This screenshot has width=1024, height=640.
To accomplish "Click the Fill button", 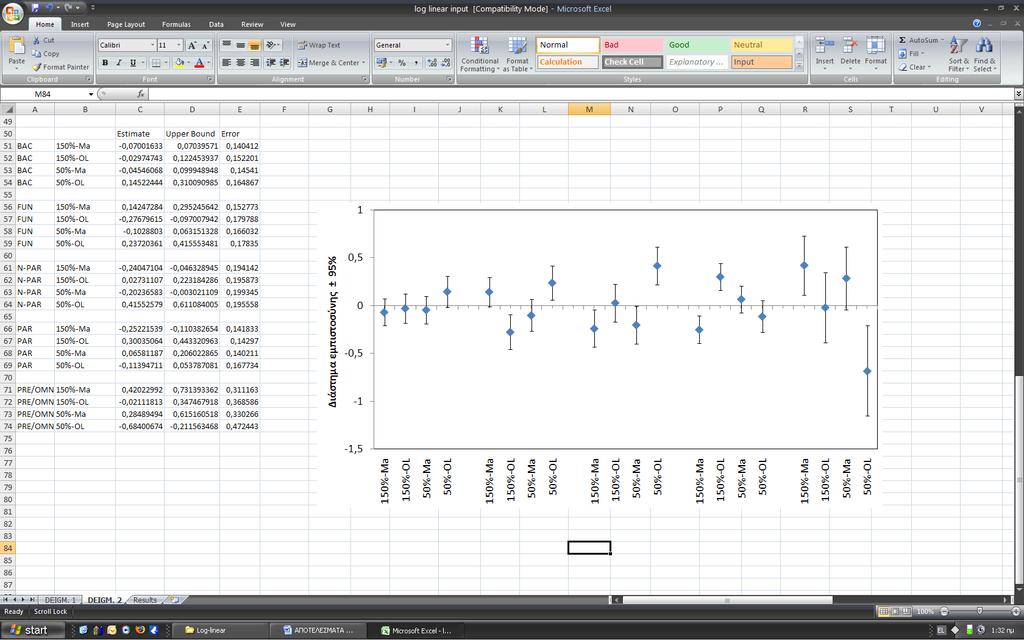I will (x=910, y=54).
